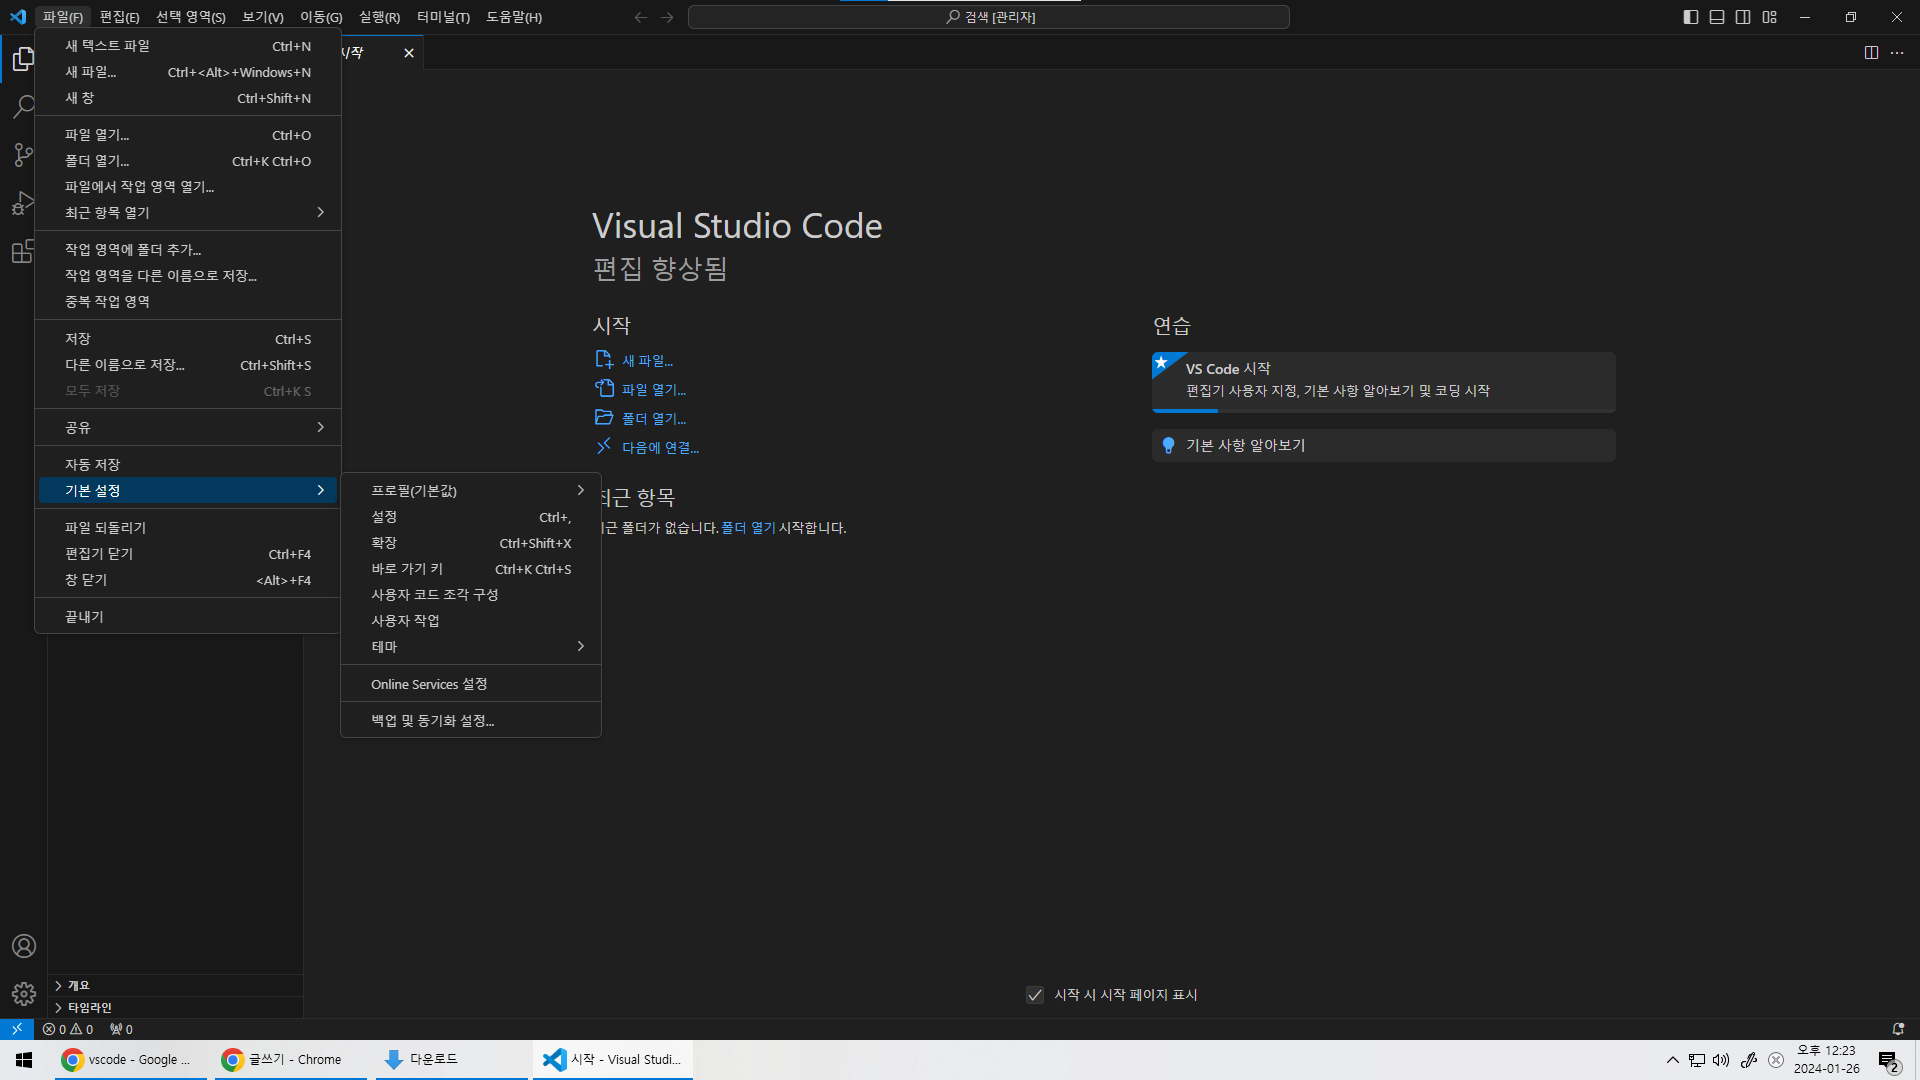Uncheck '시작 시 시작 페이지 표시' checkbox
Viewport: 1920px width, 1080px height.
(1035, 995)
